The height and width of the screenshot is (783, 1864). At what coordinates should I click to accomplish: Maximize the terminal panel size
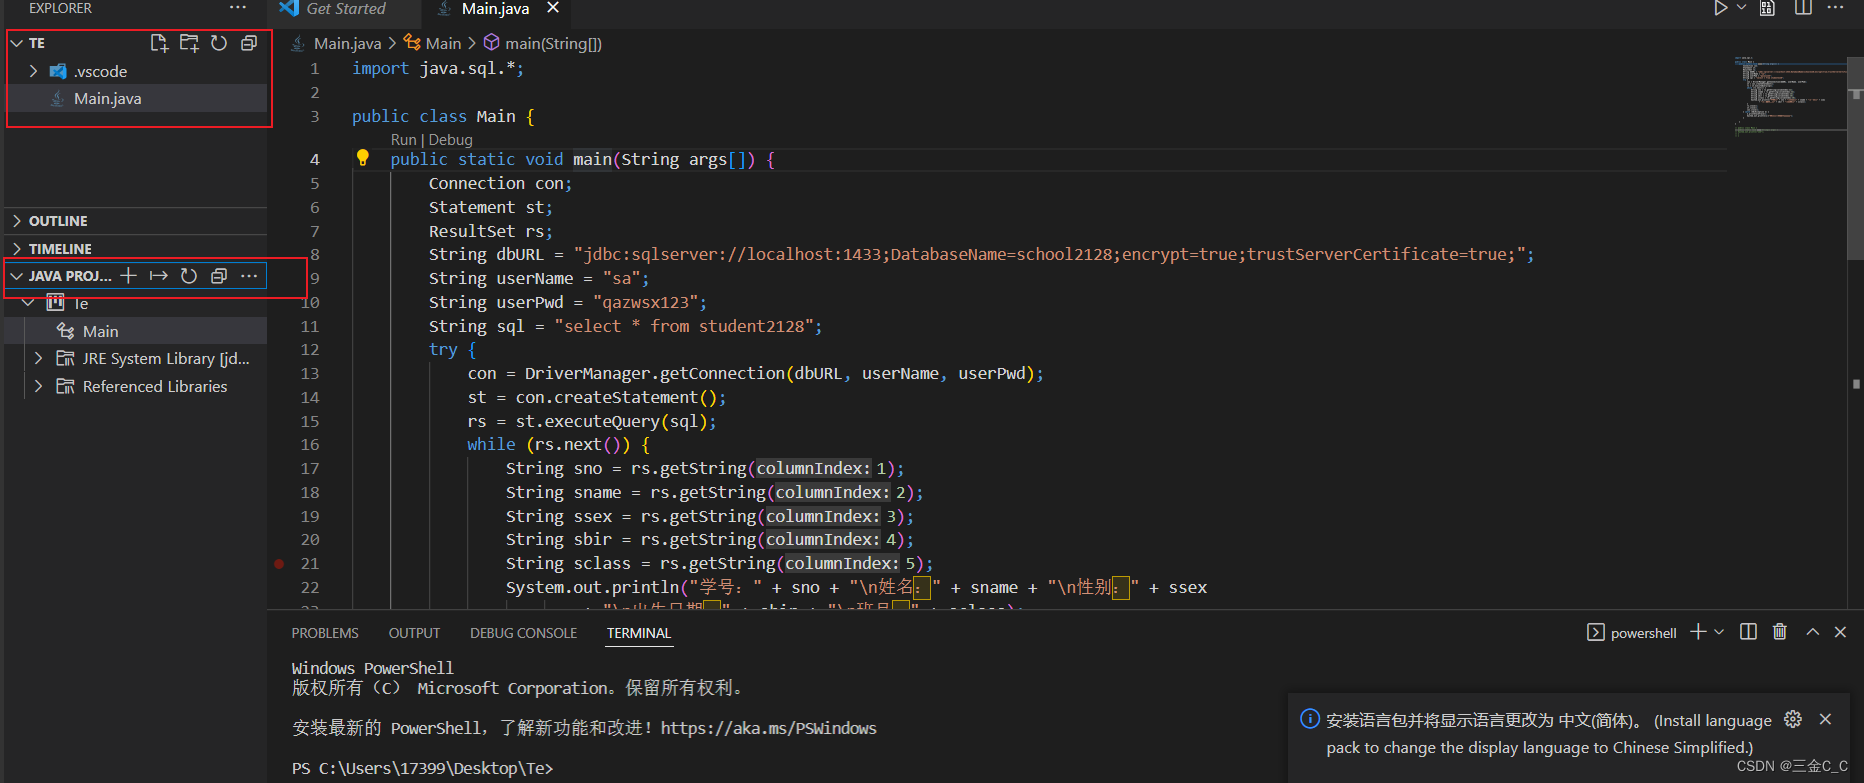pos(1812,632)
